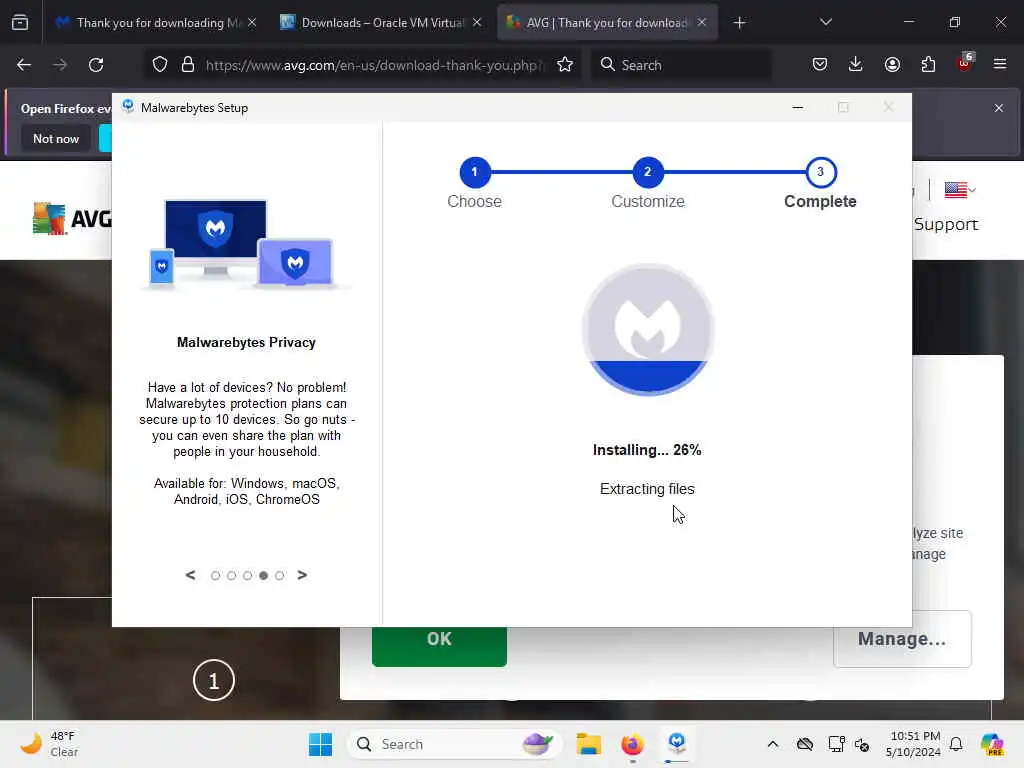This screenshot has height=768, width=1024.
Task: Click the Malwarebytes Setup taskbar icon
Action: click(677, 743)
